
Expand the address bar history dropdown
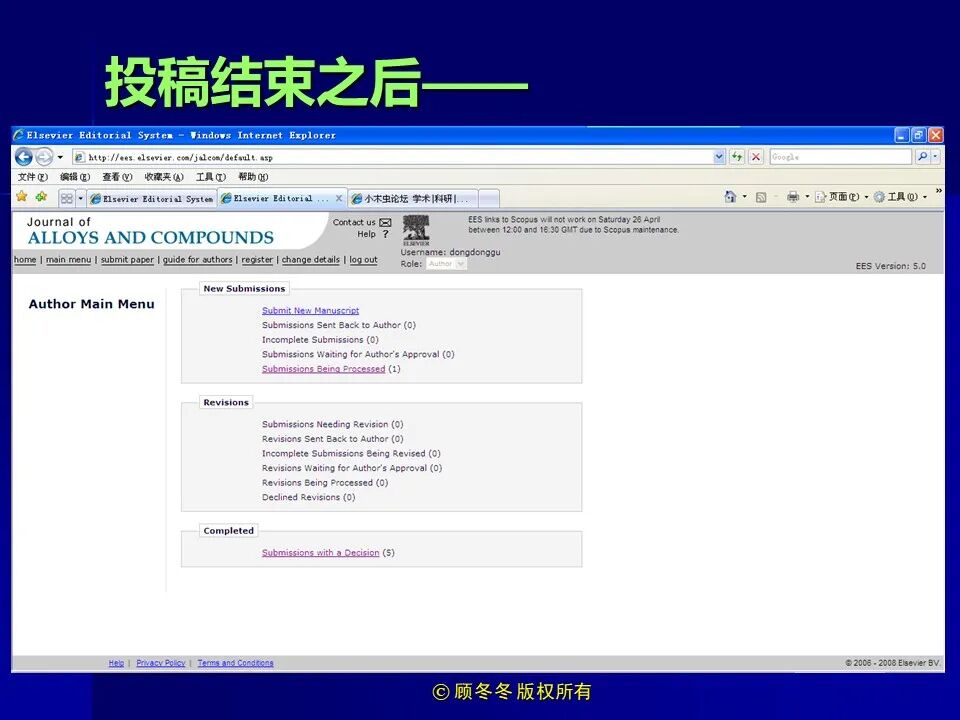(x=719, y=157)
